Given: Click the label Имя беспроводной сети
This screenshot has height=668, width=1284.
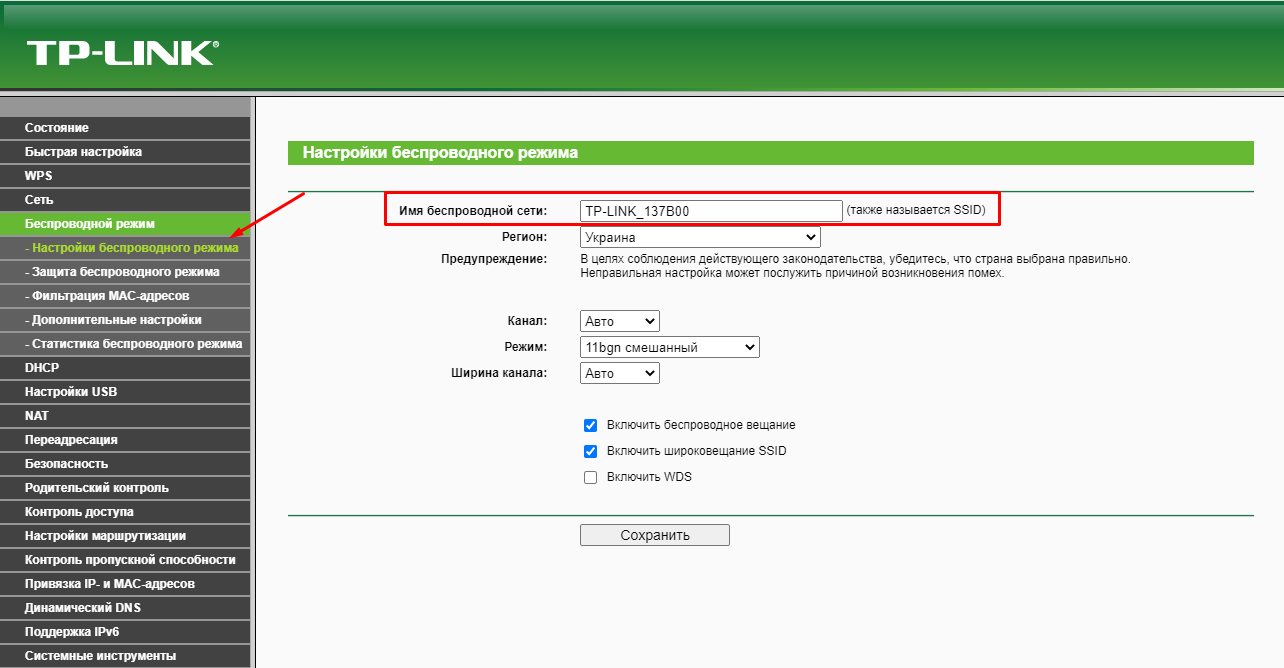Looking at the screenshot, I should pos(473,211).
